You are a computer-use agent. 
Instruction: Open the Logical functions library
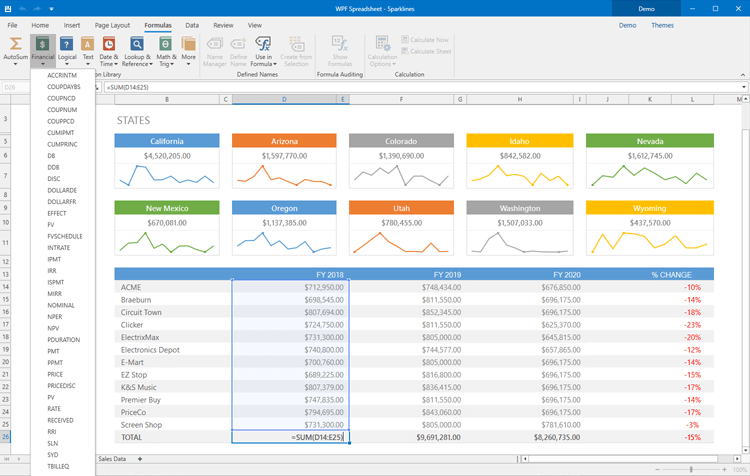coord(67,50)
